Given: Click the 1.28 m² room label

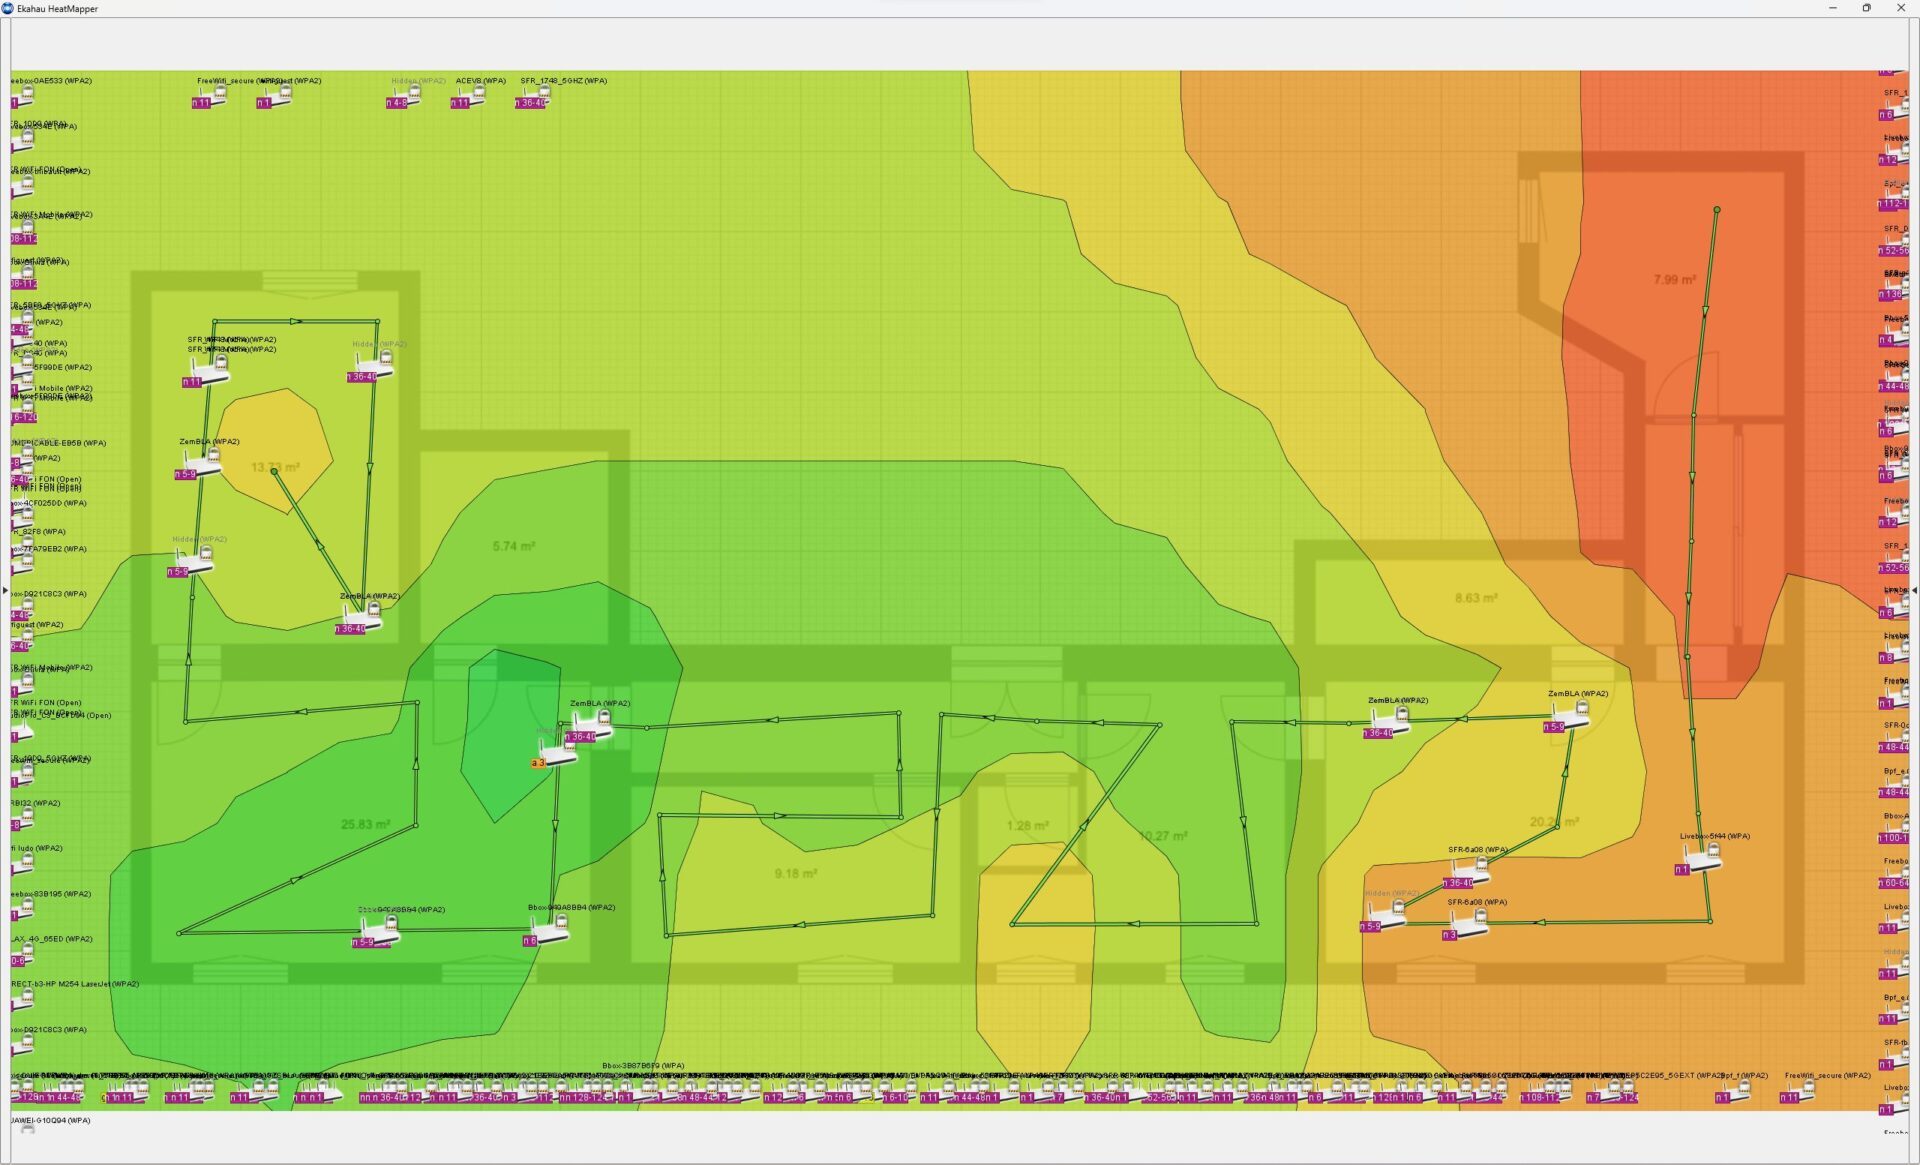Looking at the screenshot, I should point(1028,825).
